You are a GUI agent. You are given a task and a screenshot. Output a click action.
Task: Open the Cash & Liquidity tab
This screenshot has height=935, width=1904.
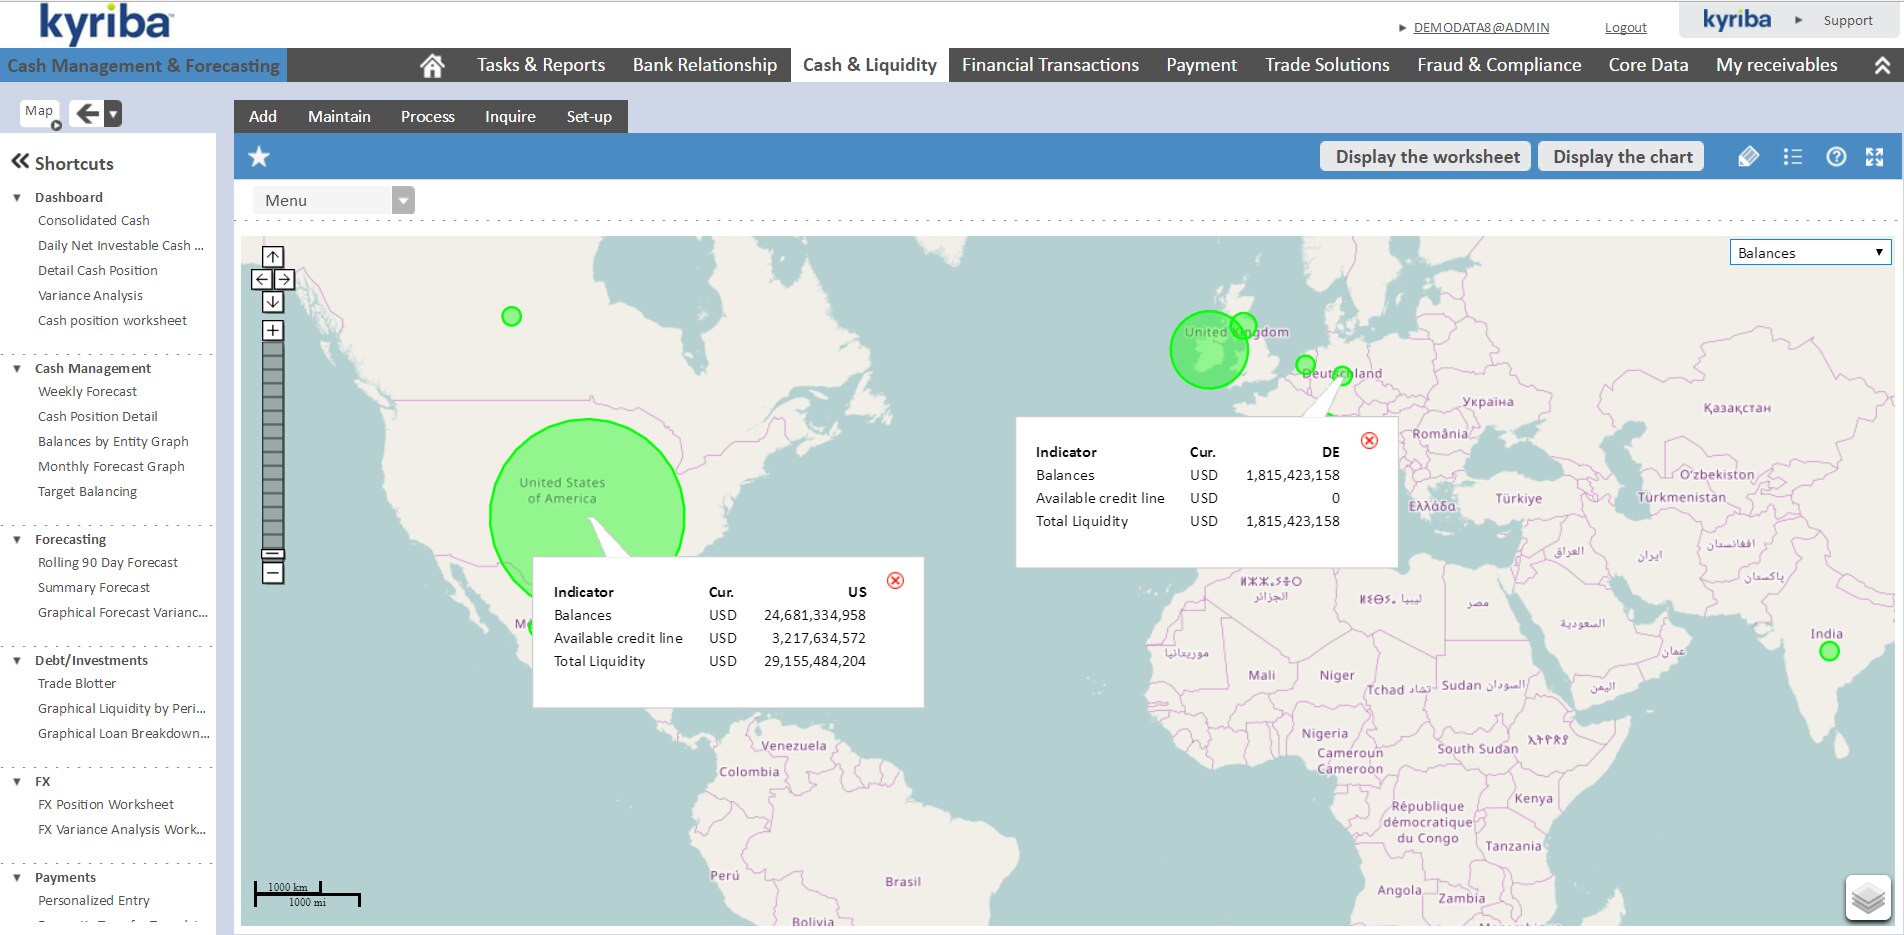(869, 65)
